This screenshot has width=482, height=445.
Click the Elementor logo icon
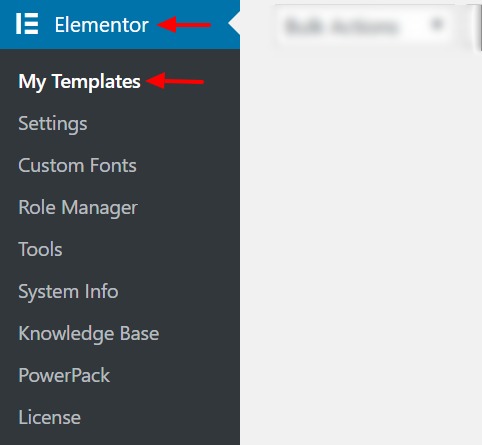click(x=27, y=24)
